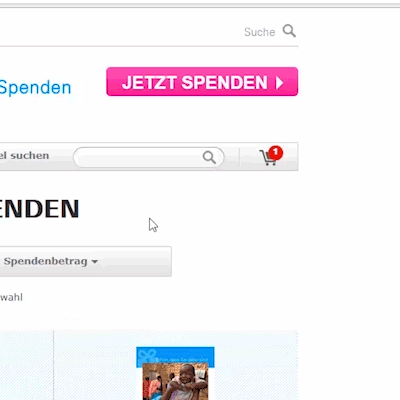
Task: Click the pink Jetzt Spenden button
Action: (202, 82)
